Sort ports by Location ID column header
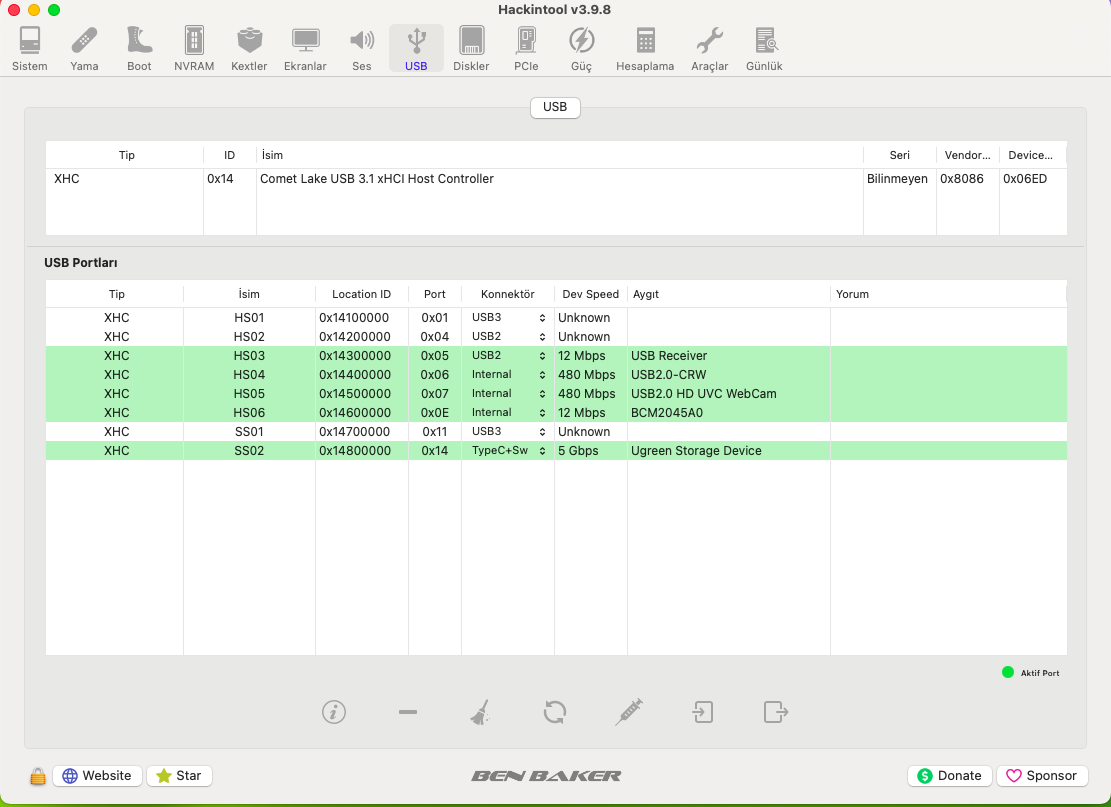 (361, 294)
